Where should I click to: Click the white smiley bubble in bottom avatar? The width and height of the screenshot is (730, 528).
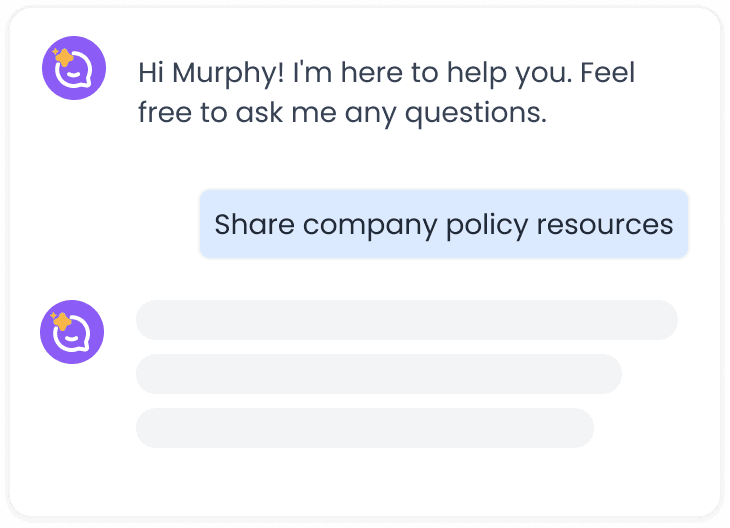76,336
